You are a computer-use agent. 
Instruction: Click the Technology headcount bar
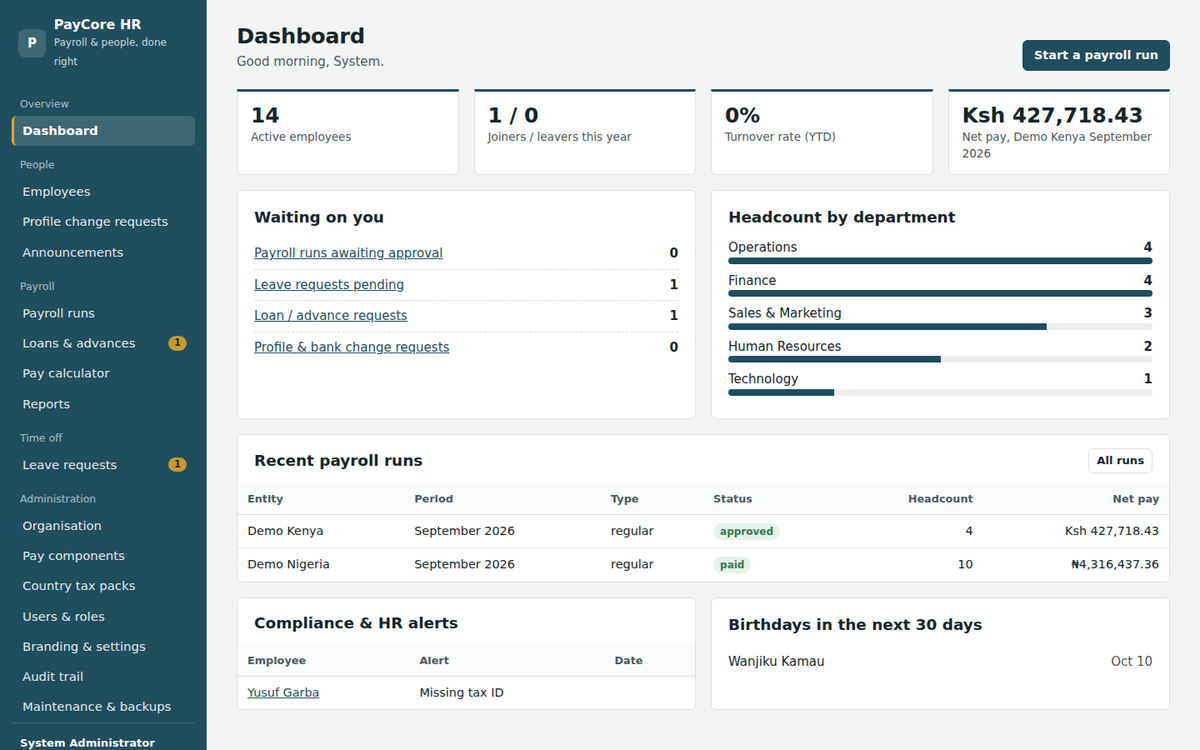click(x=940, y=393)
